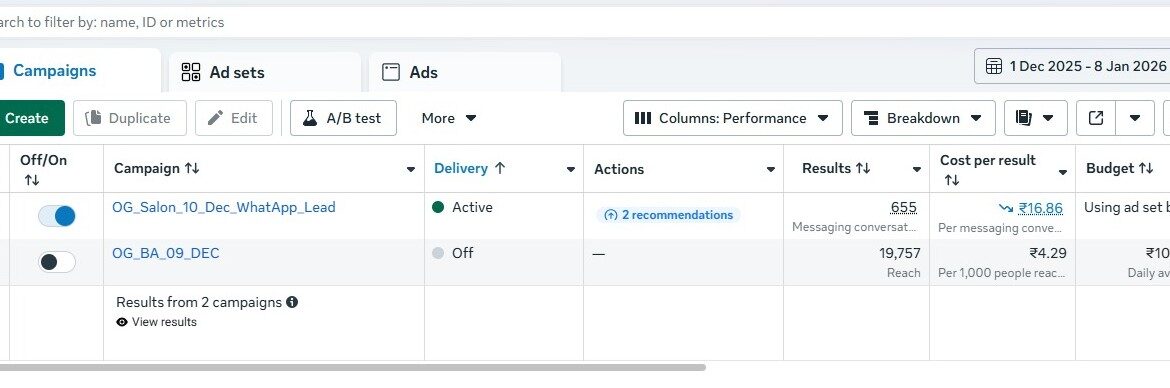Sort by Results column arrows
The width and height of the screenshot is (1170, 388).
tap(863, 169)
